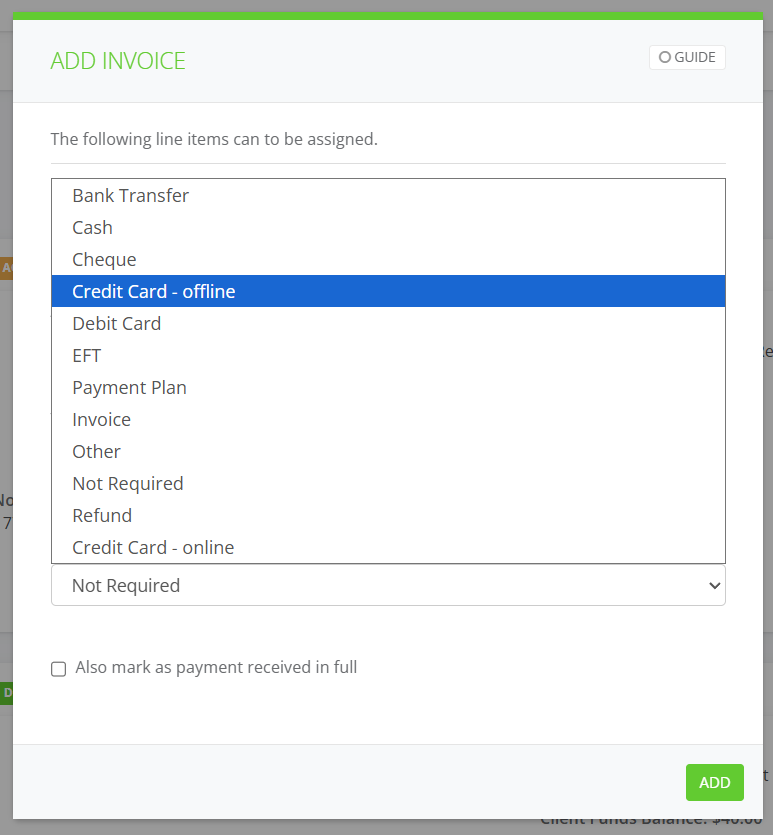Click the Add Invoice dialog title
Image resolution: width=773 pixels, height=835 pixels.
point(118,61)
